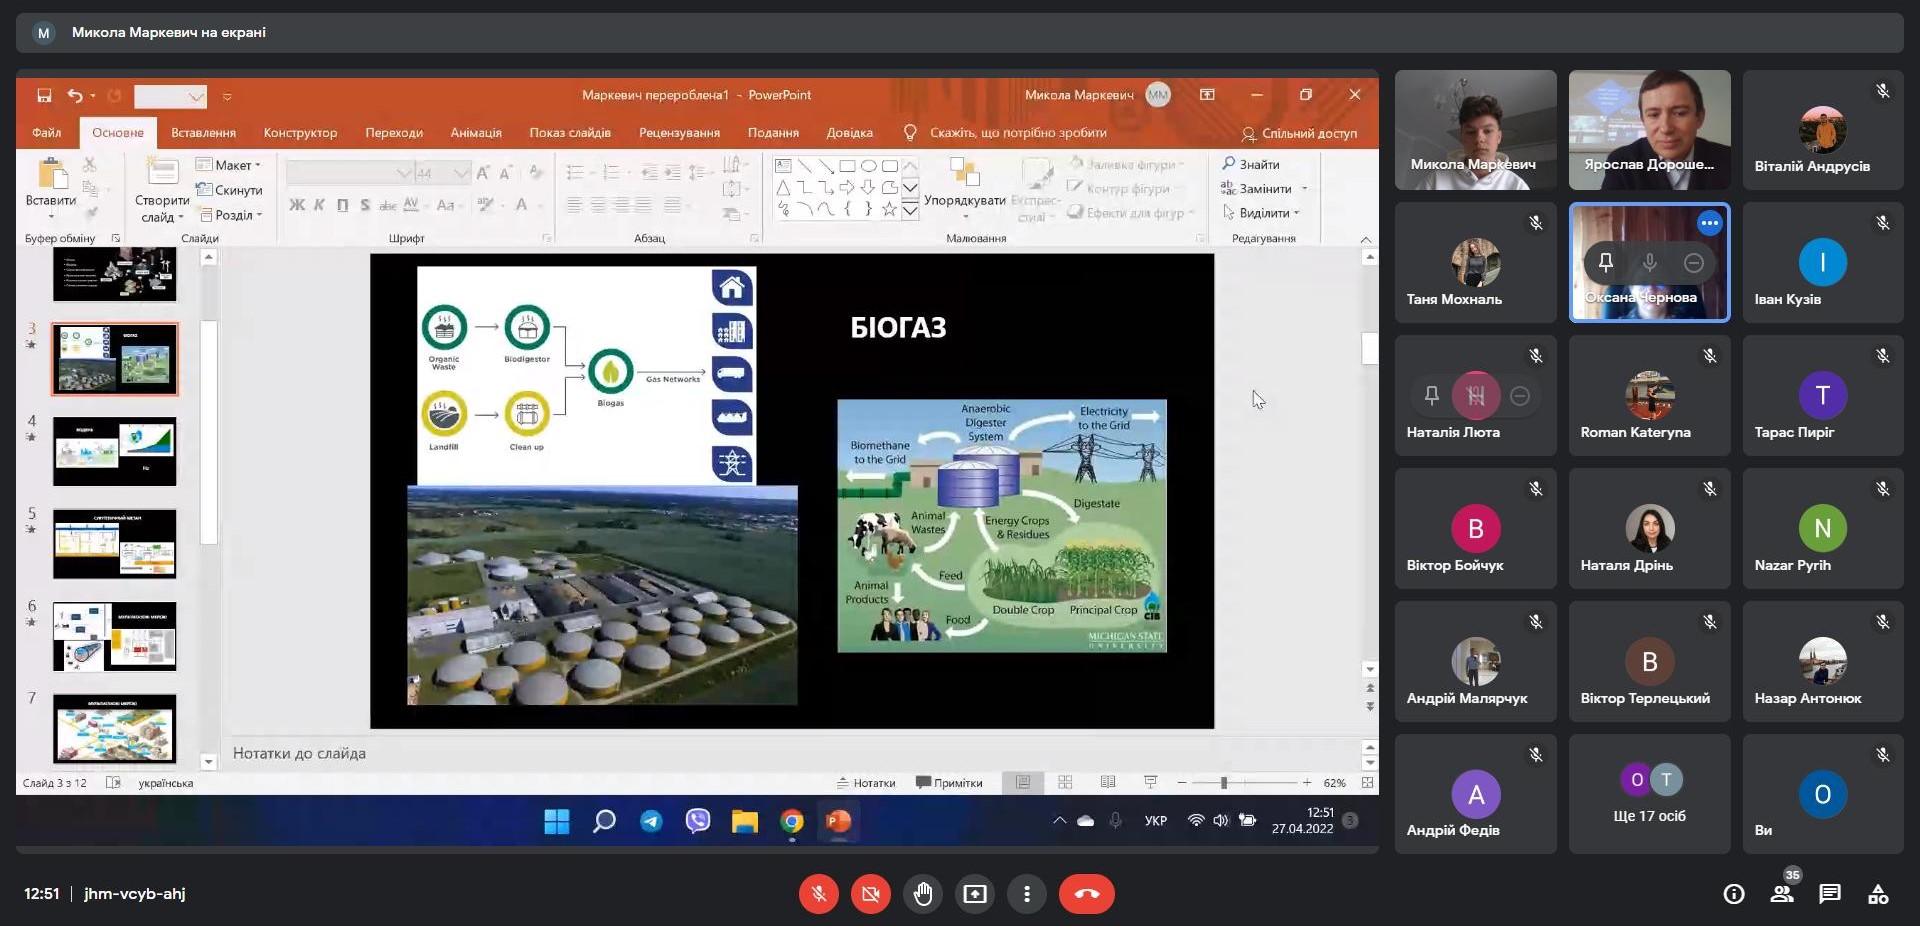Turn on your camera
Viewport: 1920px width, 926px height.
[870, 894]
